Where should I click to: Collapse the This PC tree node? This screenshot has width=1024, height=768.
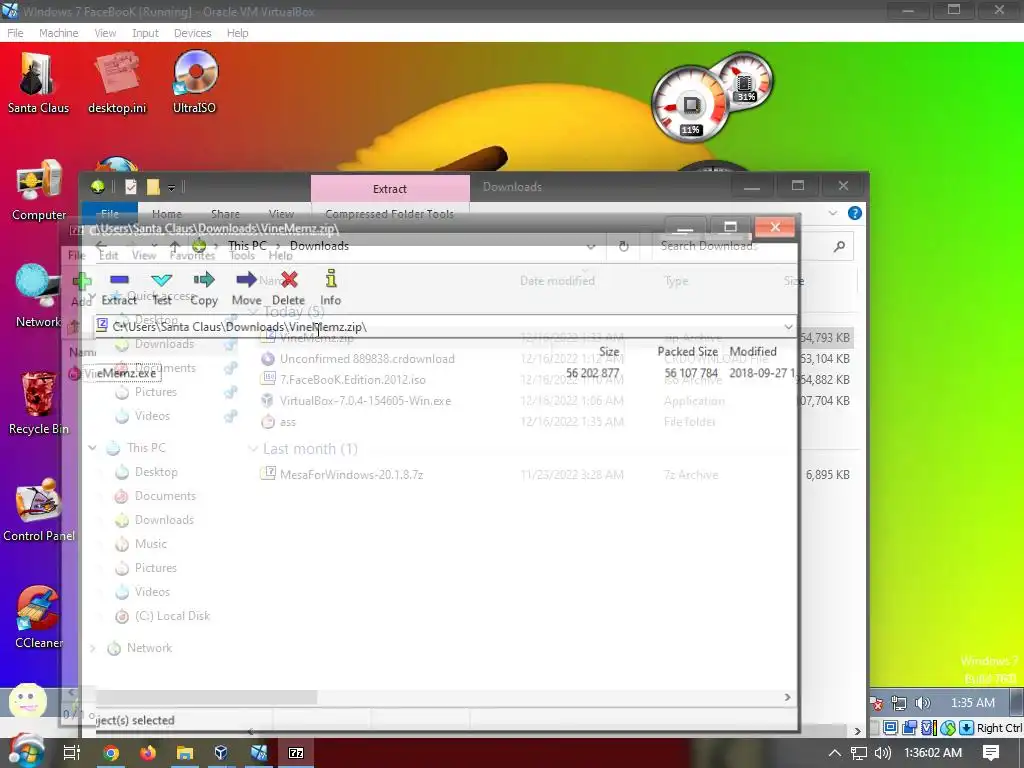click(x=92, y=448)
